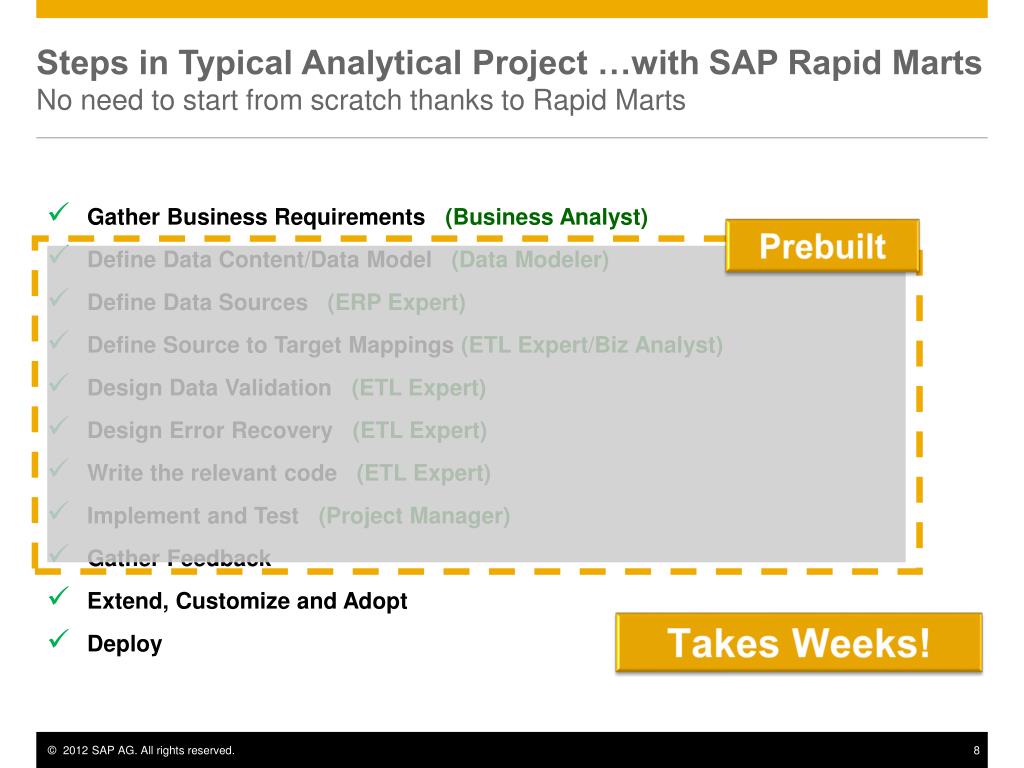Viewport: 1024px width, 768px height.
Task: Click faded checkmark beside Define Data Content/Data Model
Action: (x=59, y=255)
